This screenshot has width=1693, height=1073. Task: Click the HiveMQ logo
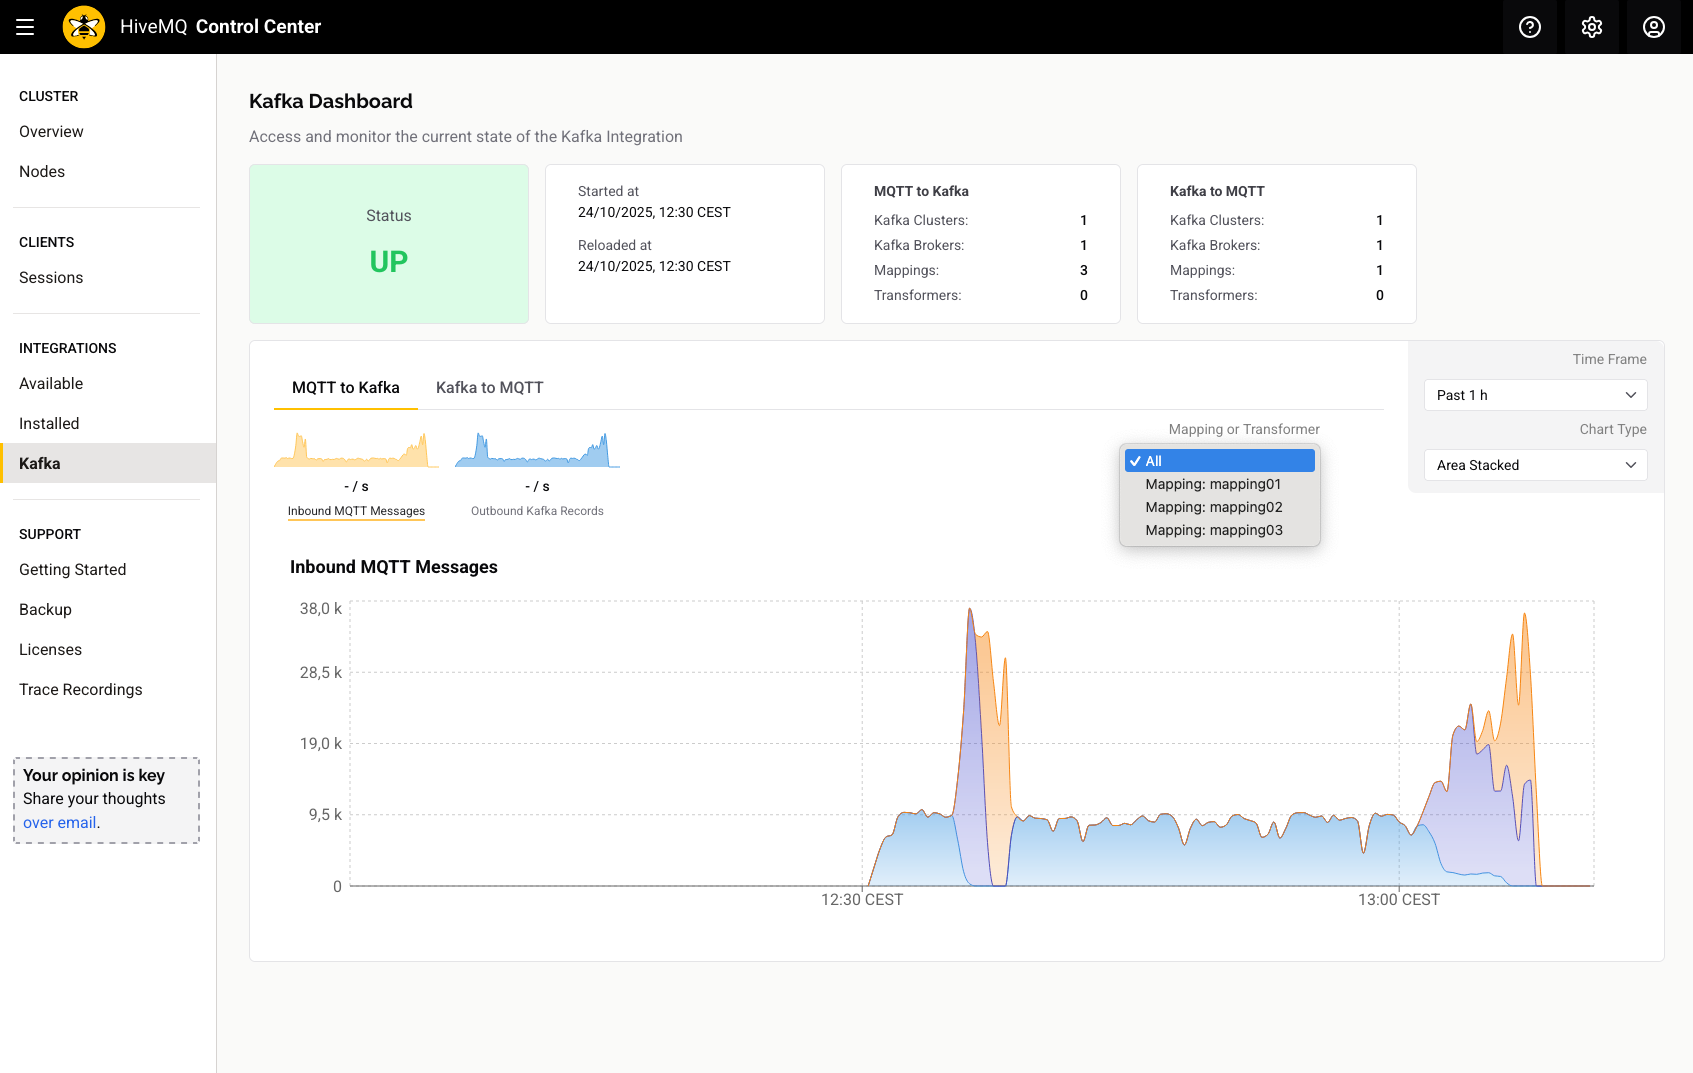(84, 27)
